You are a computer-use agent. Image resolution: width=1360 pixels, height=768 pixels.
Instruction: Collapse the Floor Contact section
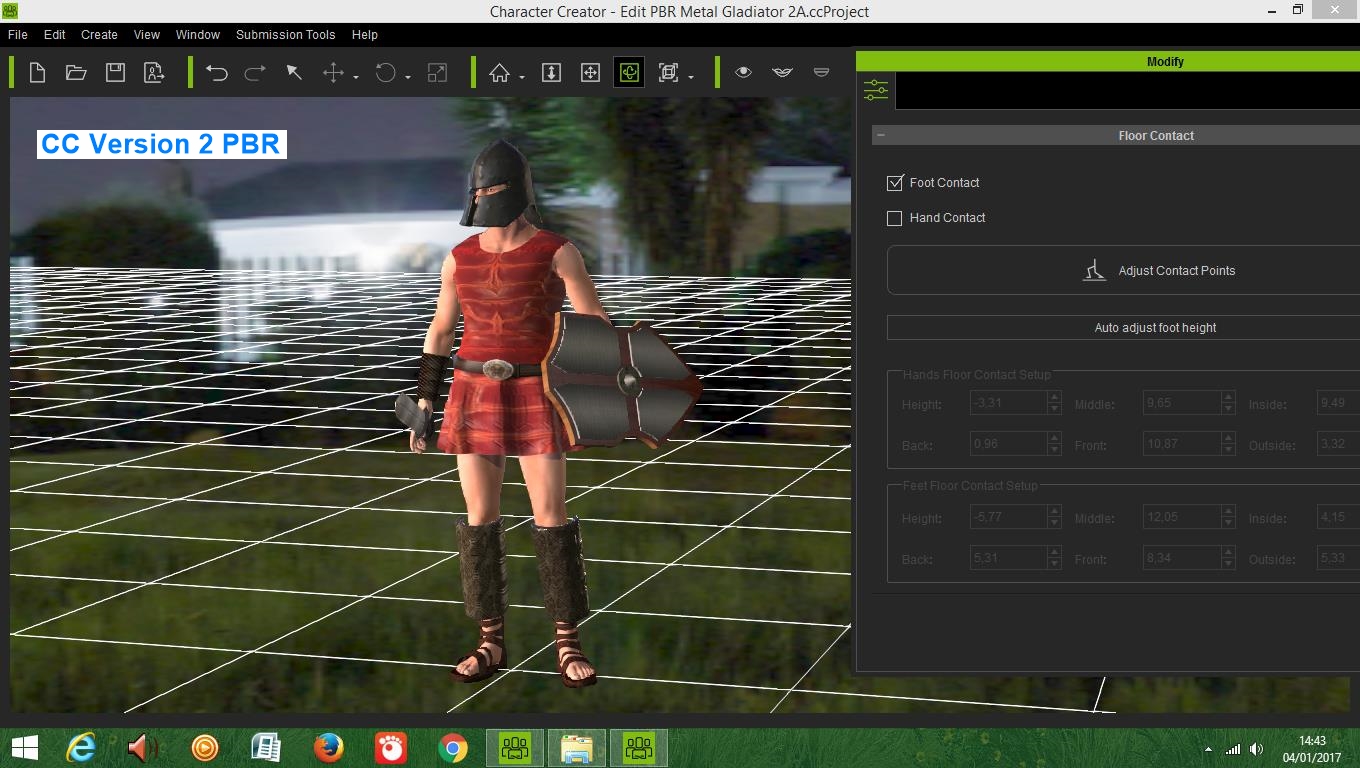pyautogui.click(x=881, y=135)
